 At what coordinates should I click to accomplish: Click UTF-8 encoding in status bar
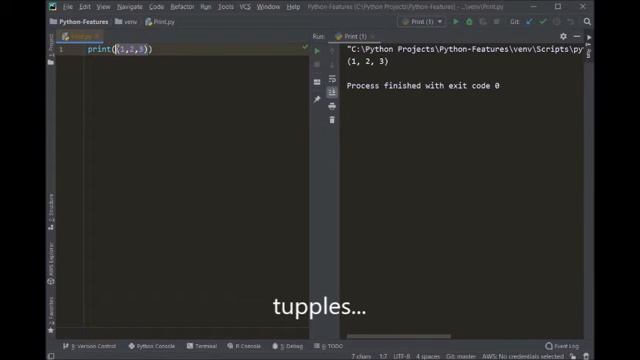(402, 356)
